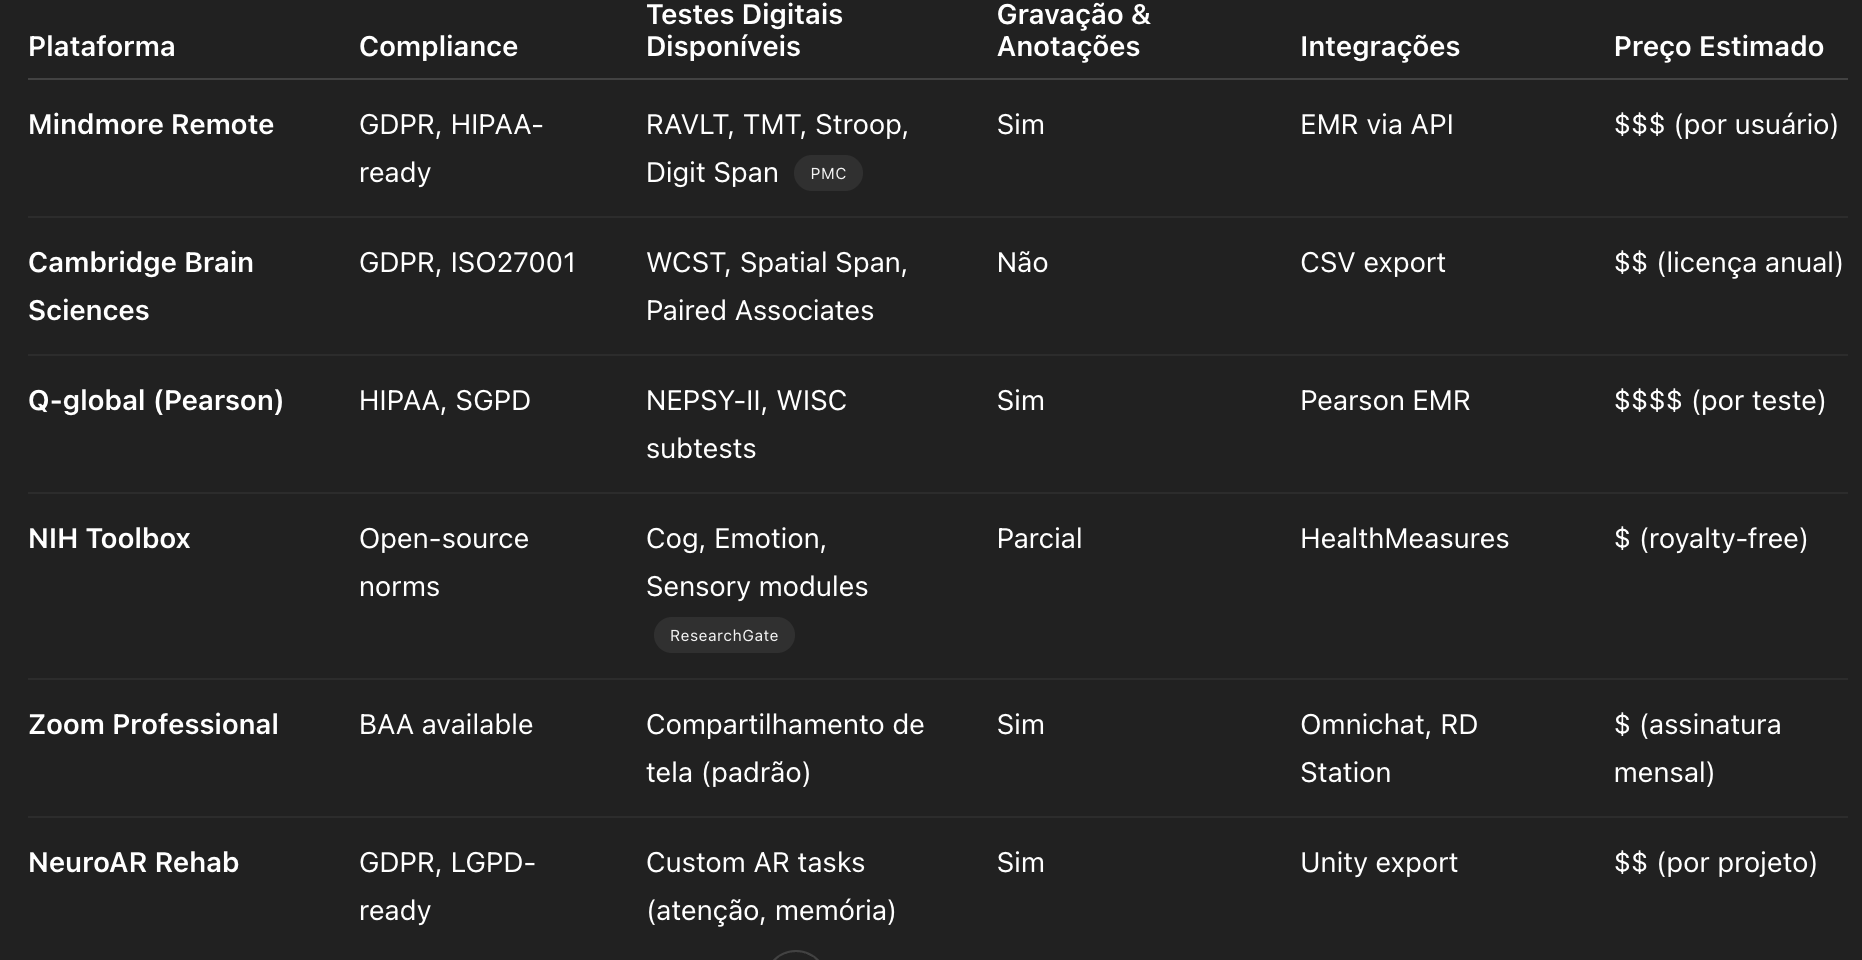Click the circular button below the table
This screenshot has width=1862, height=960.
pyautogui.click(x=797, y=956)
